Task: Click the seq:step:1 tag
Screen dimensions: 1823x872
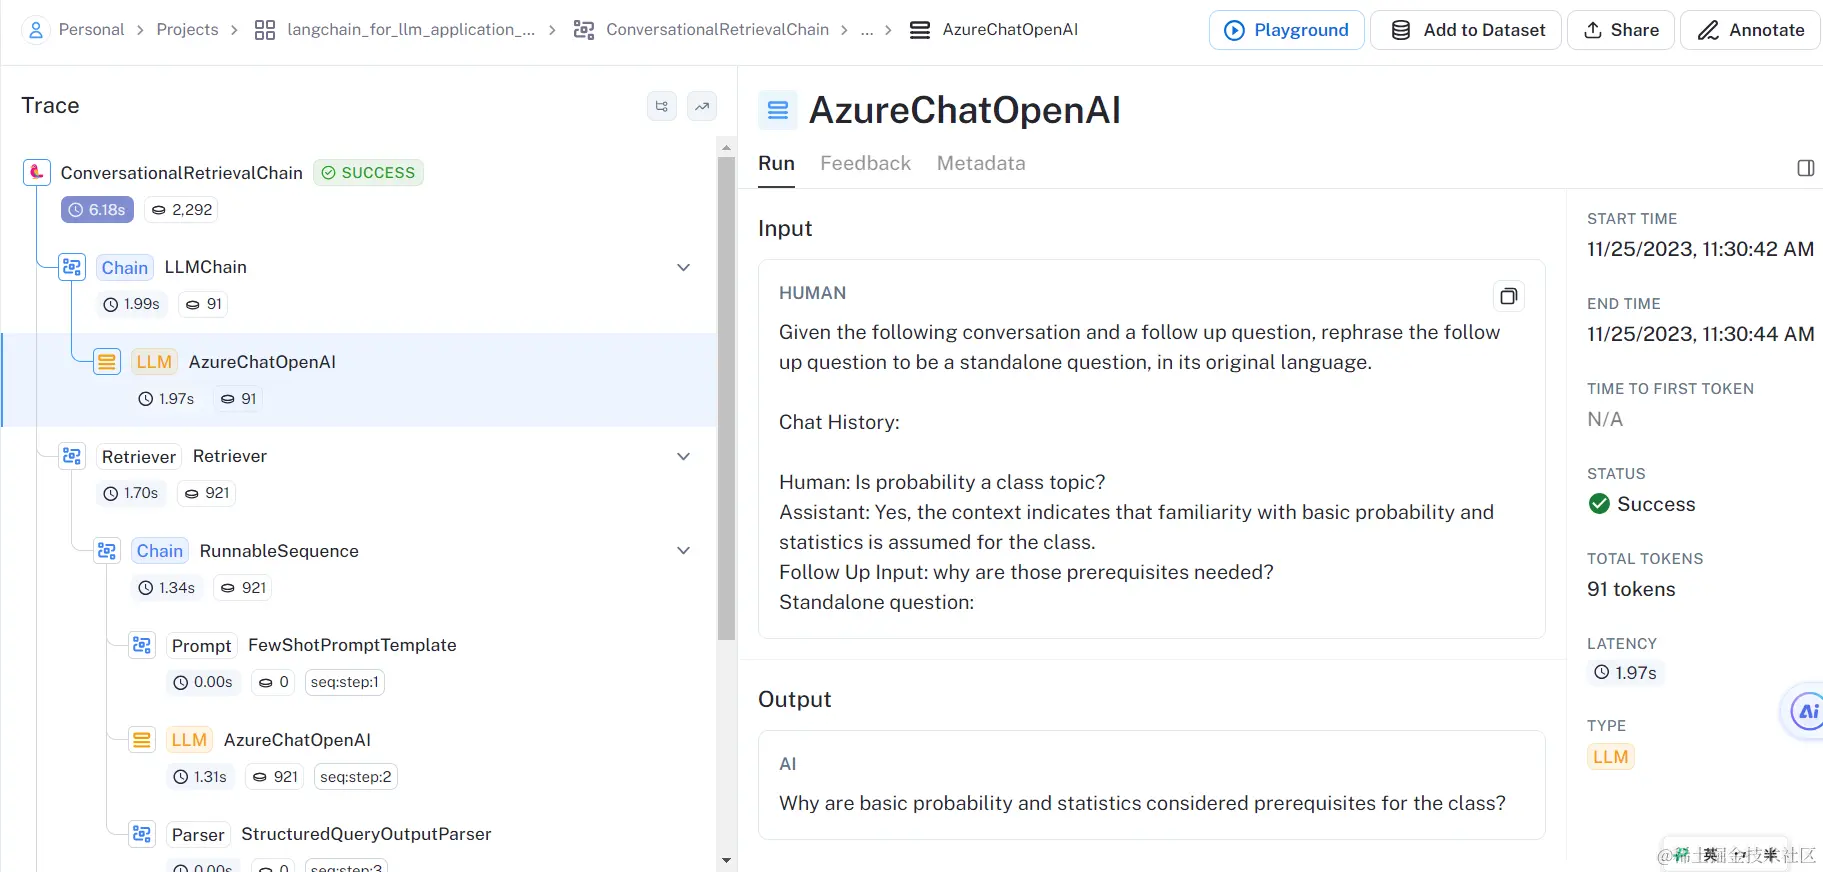Action: [x=344, y=682]
